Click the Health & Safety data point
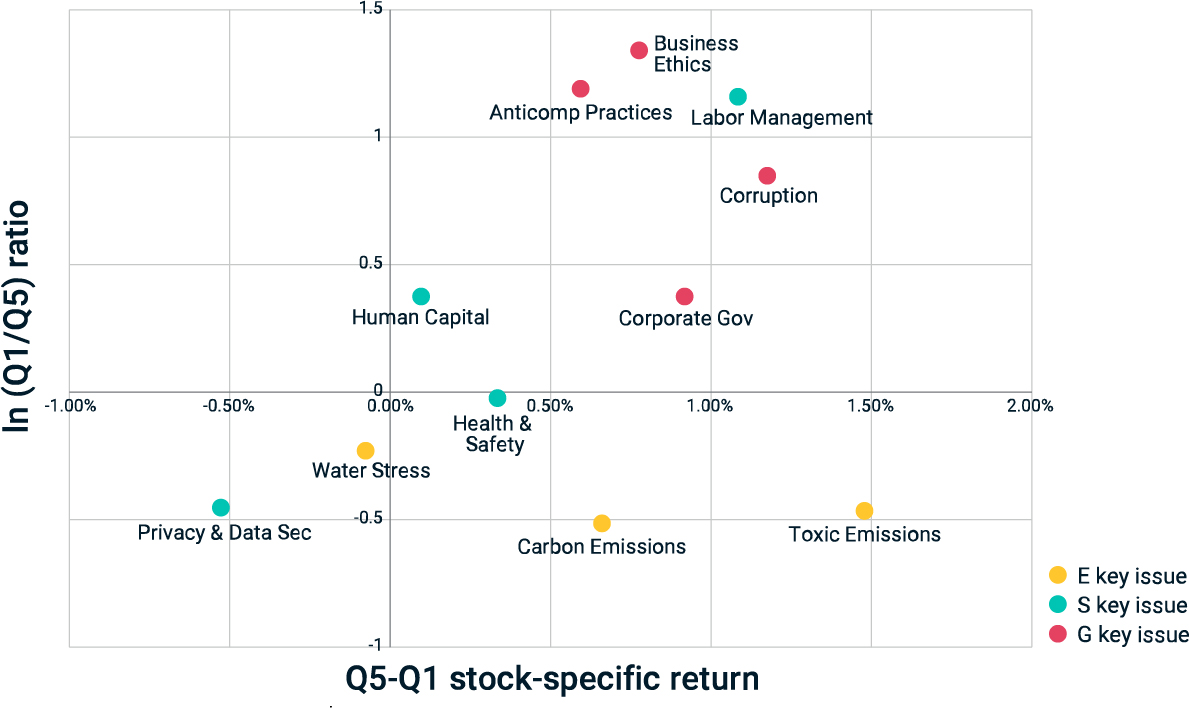1189x708 pixels. (497, 398)
